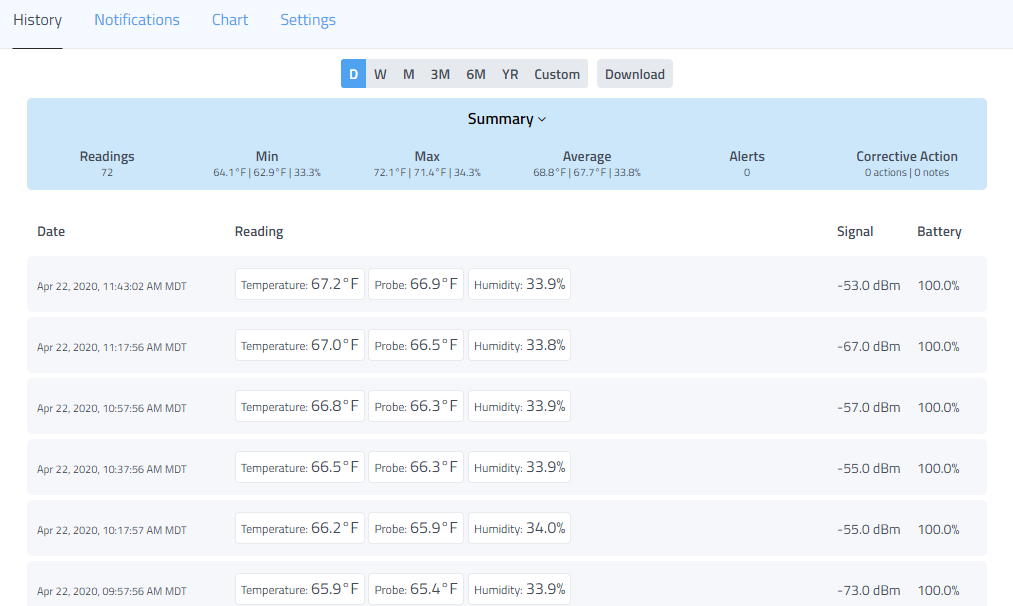
Task: Choose the M monthly range
Action: pyautogui.click(x=408, y=74)
